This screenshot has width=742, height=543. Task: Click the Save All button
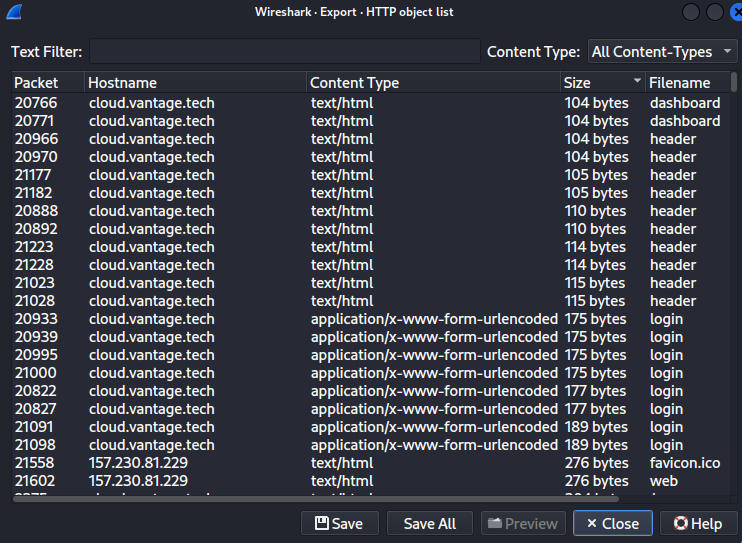tap(430, 523)
